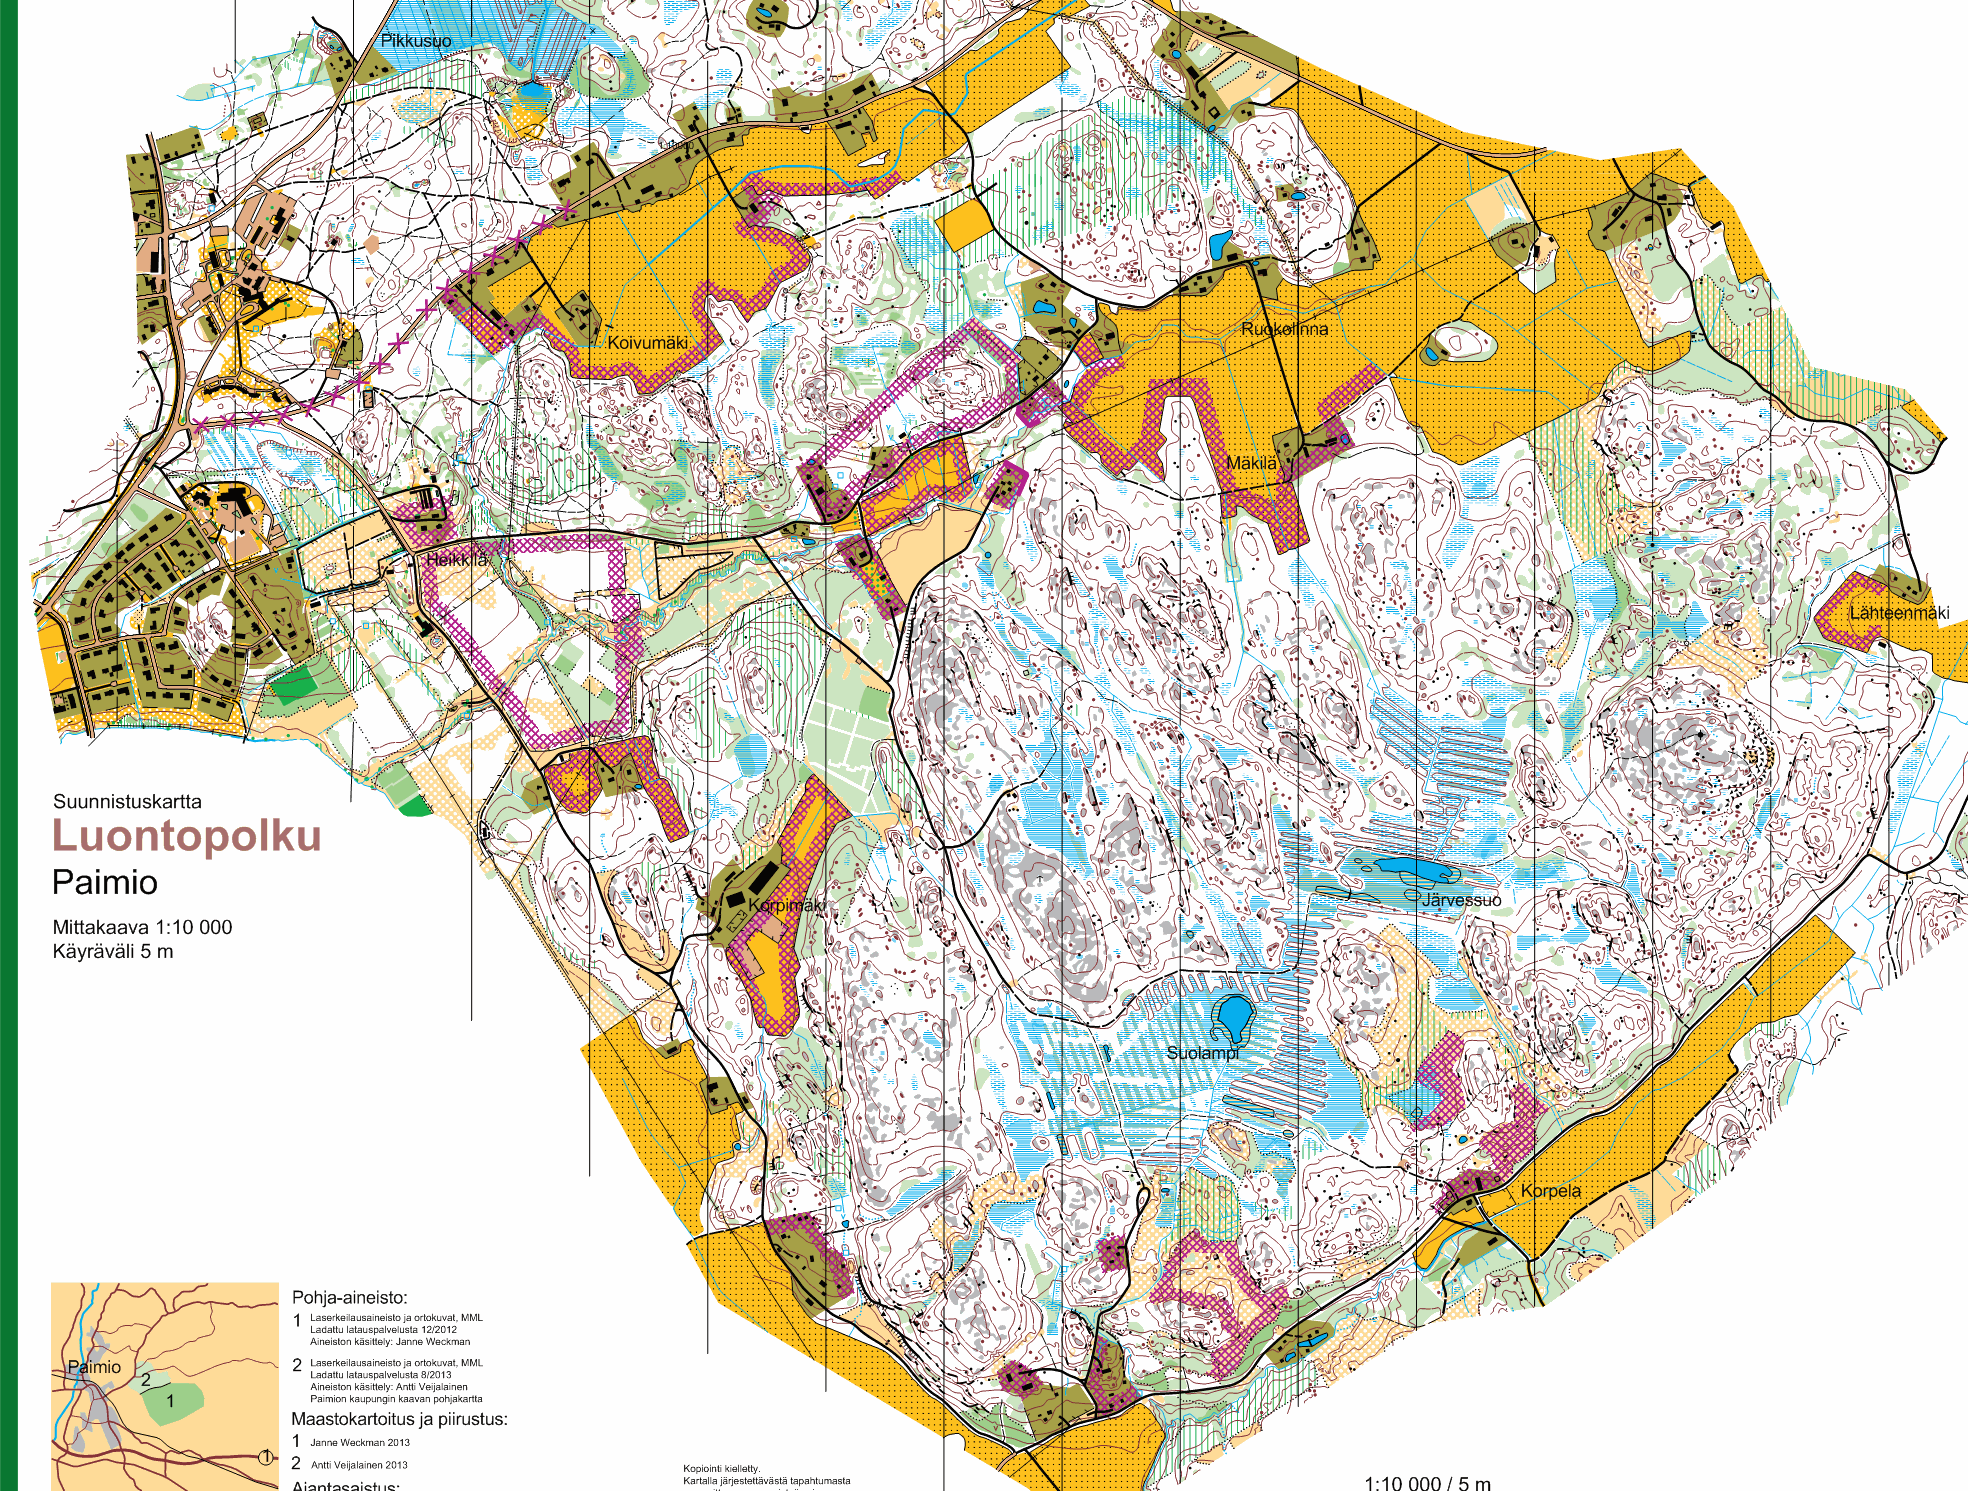Screen dimensions: 1968x1491
Task: Click the 1:10 000 / 5 m footer text
Action: [1427, 1483]
